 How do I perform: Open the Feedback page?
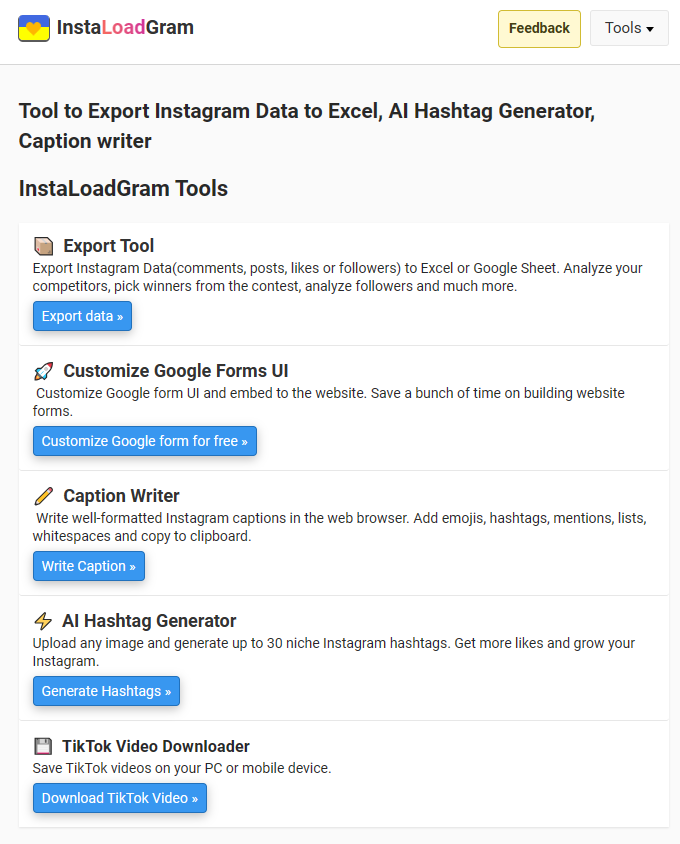point(539,28)
